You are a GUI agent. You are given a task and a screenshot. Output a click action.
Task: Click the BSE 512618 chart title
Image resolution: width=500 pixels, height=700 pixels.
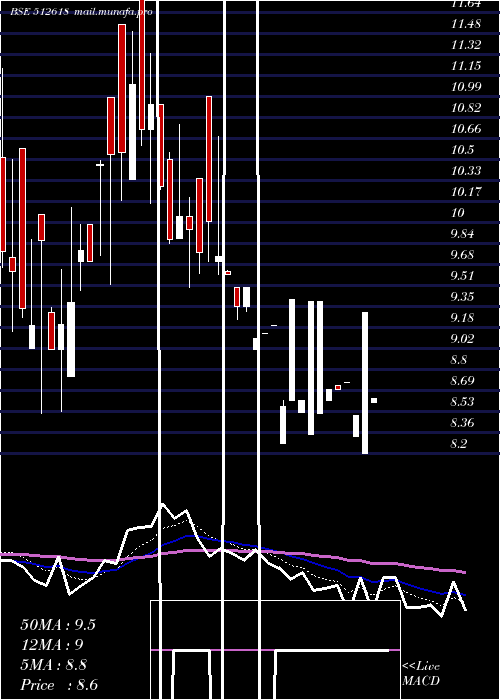pos(40,12)
